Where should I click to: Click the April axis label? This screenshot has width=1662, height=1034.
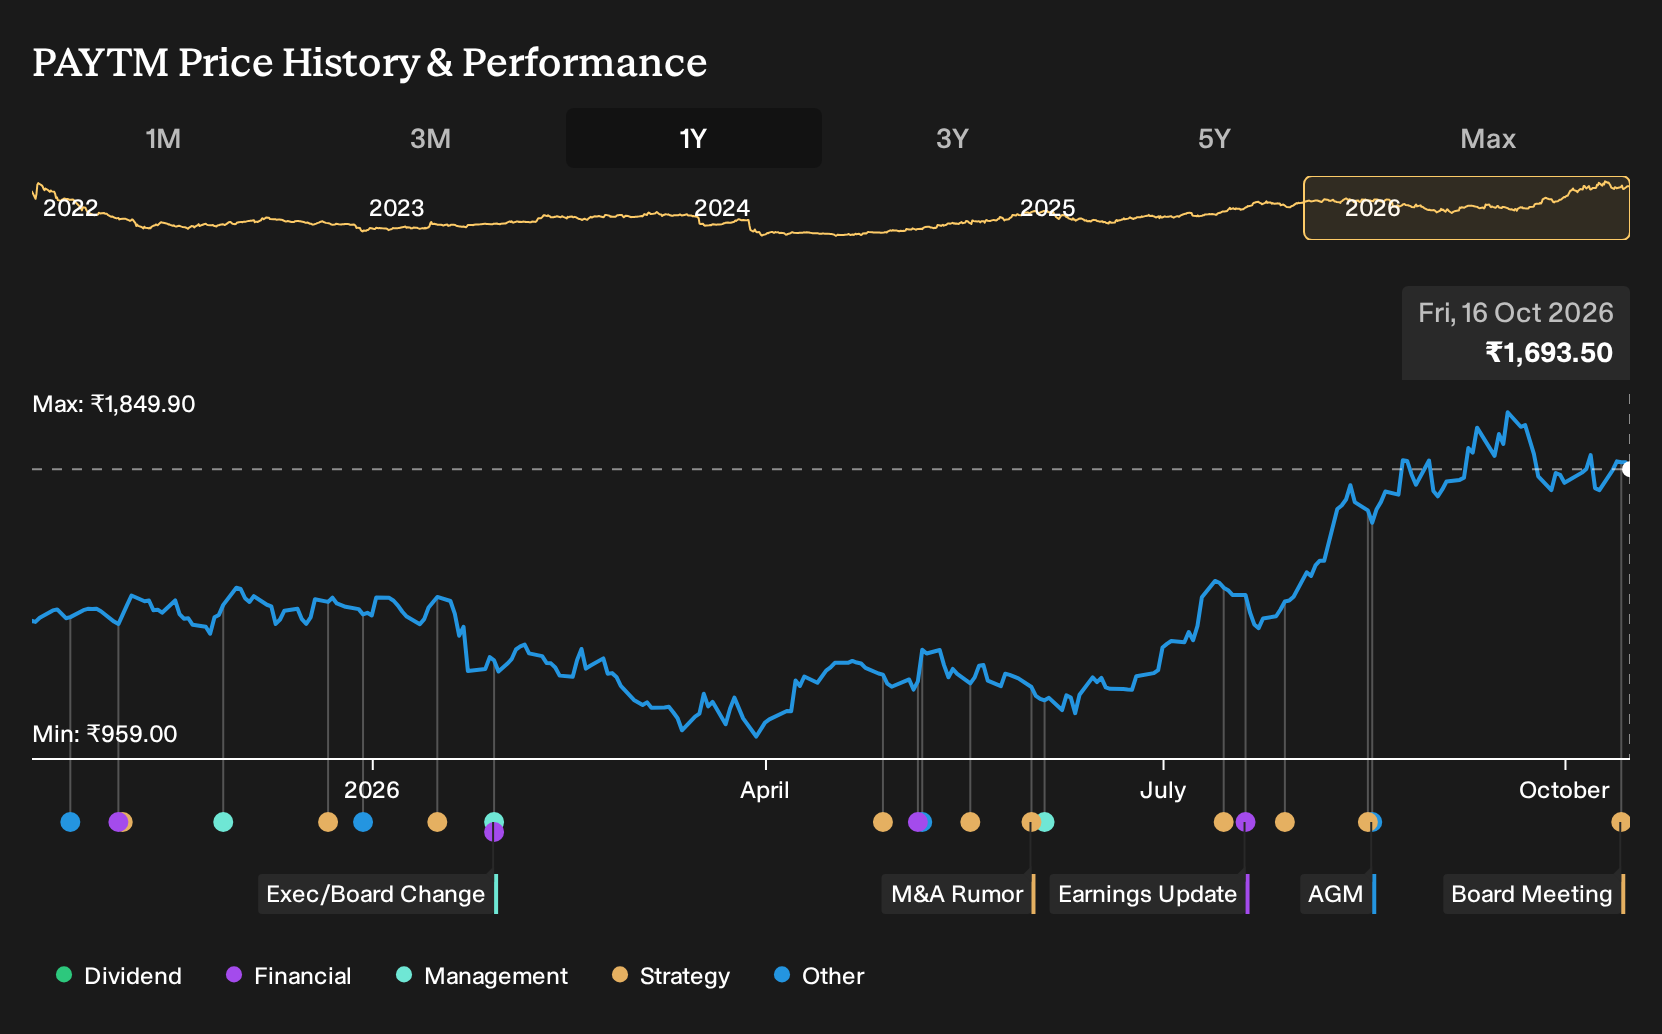pyautogui.click(x=765, y=790)
